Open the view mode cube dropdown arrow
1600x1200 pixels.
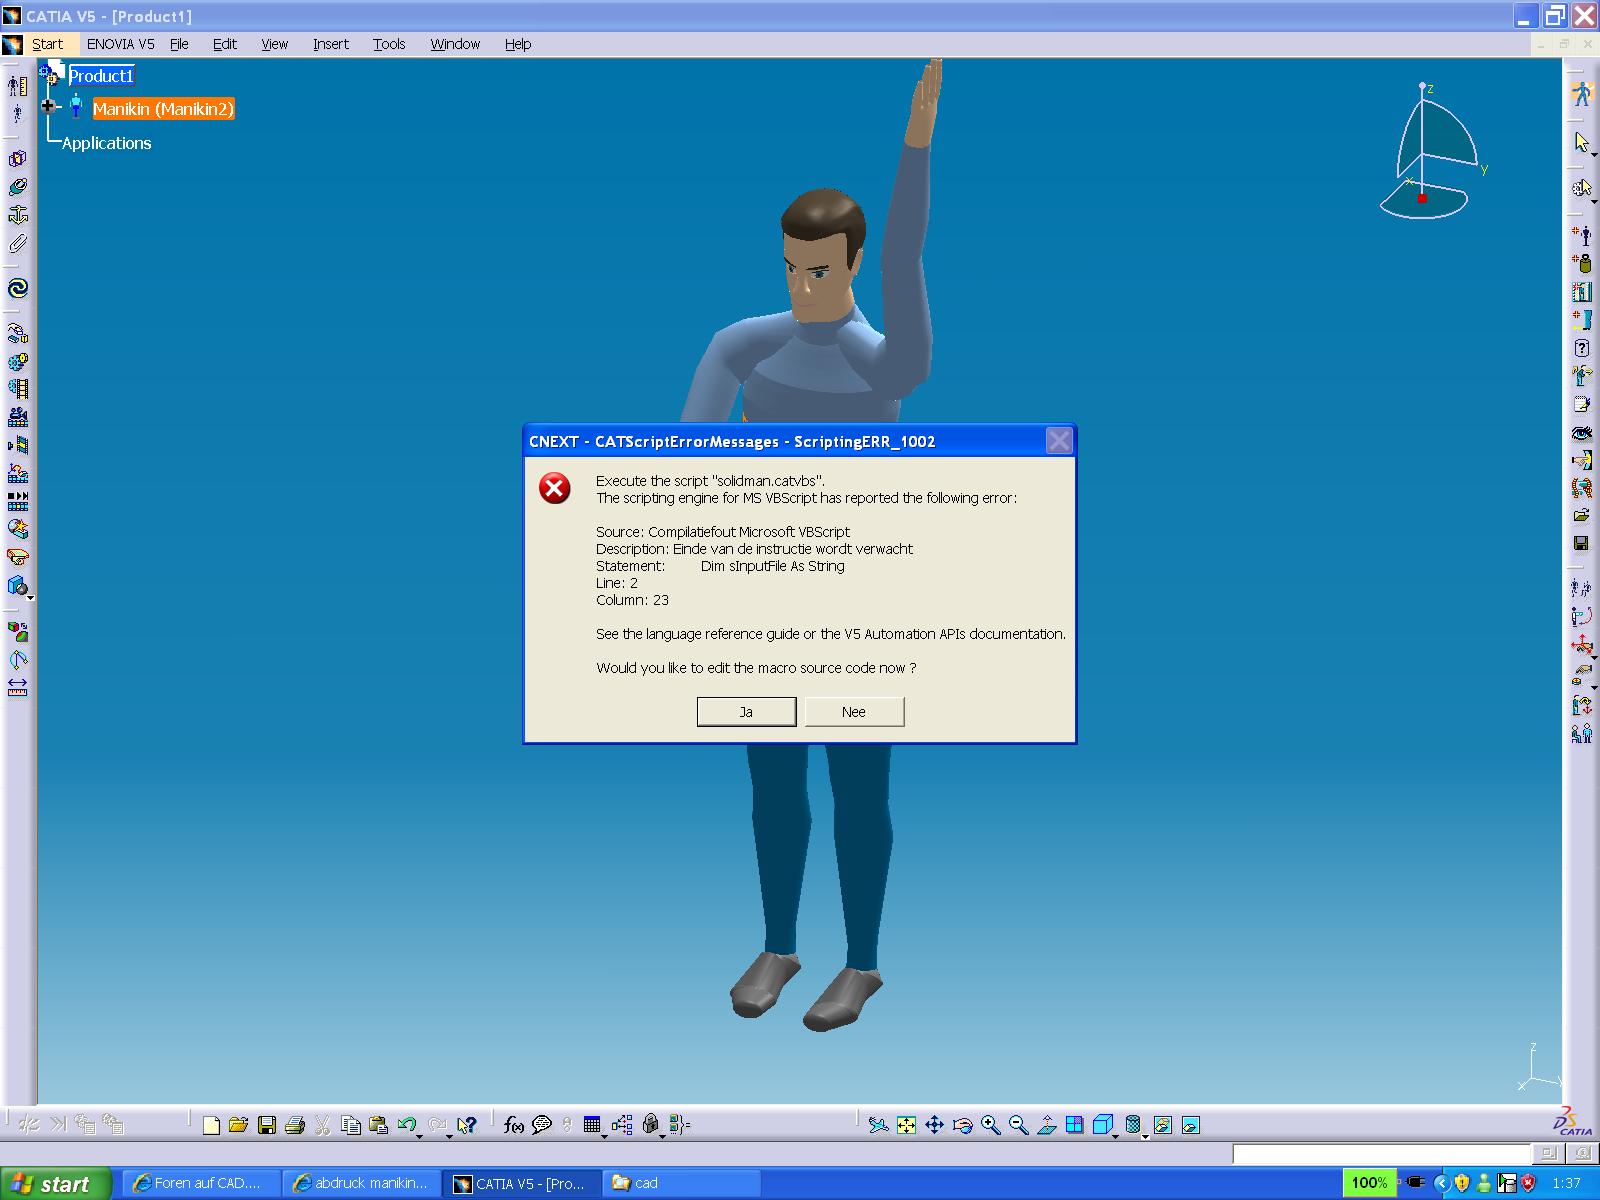[1117, 1136]
